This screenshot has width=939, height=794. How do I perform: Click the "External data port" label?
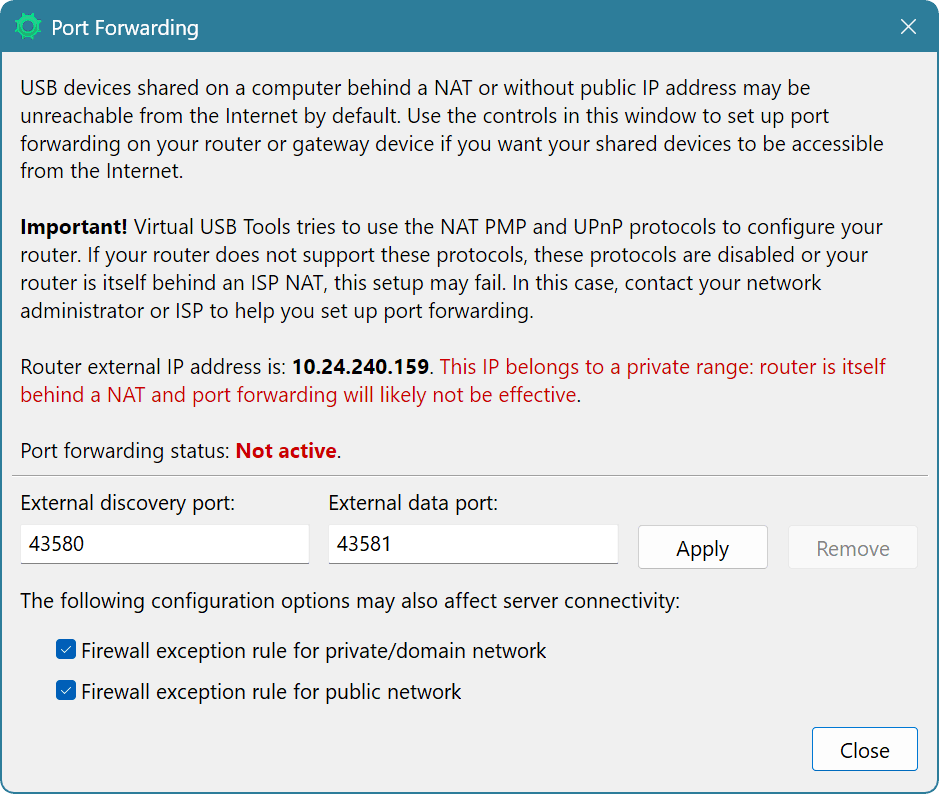[413, 503]
